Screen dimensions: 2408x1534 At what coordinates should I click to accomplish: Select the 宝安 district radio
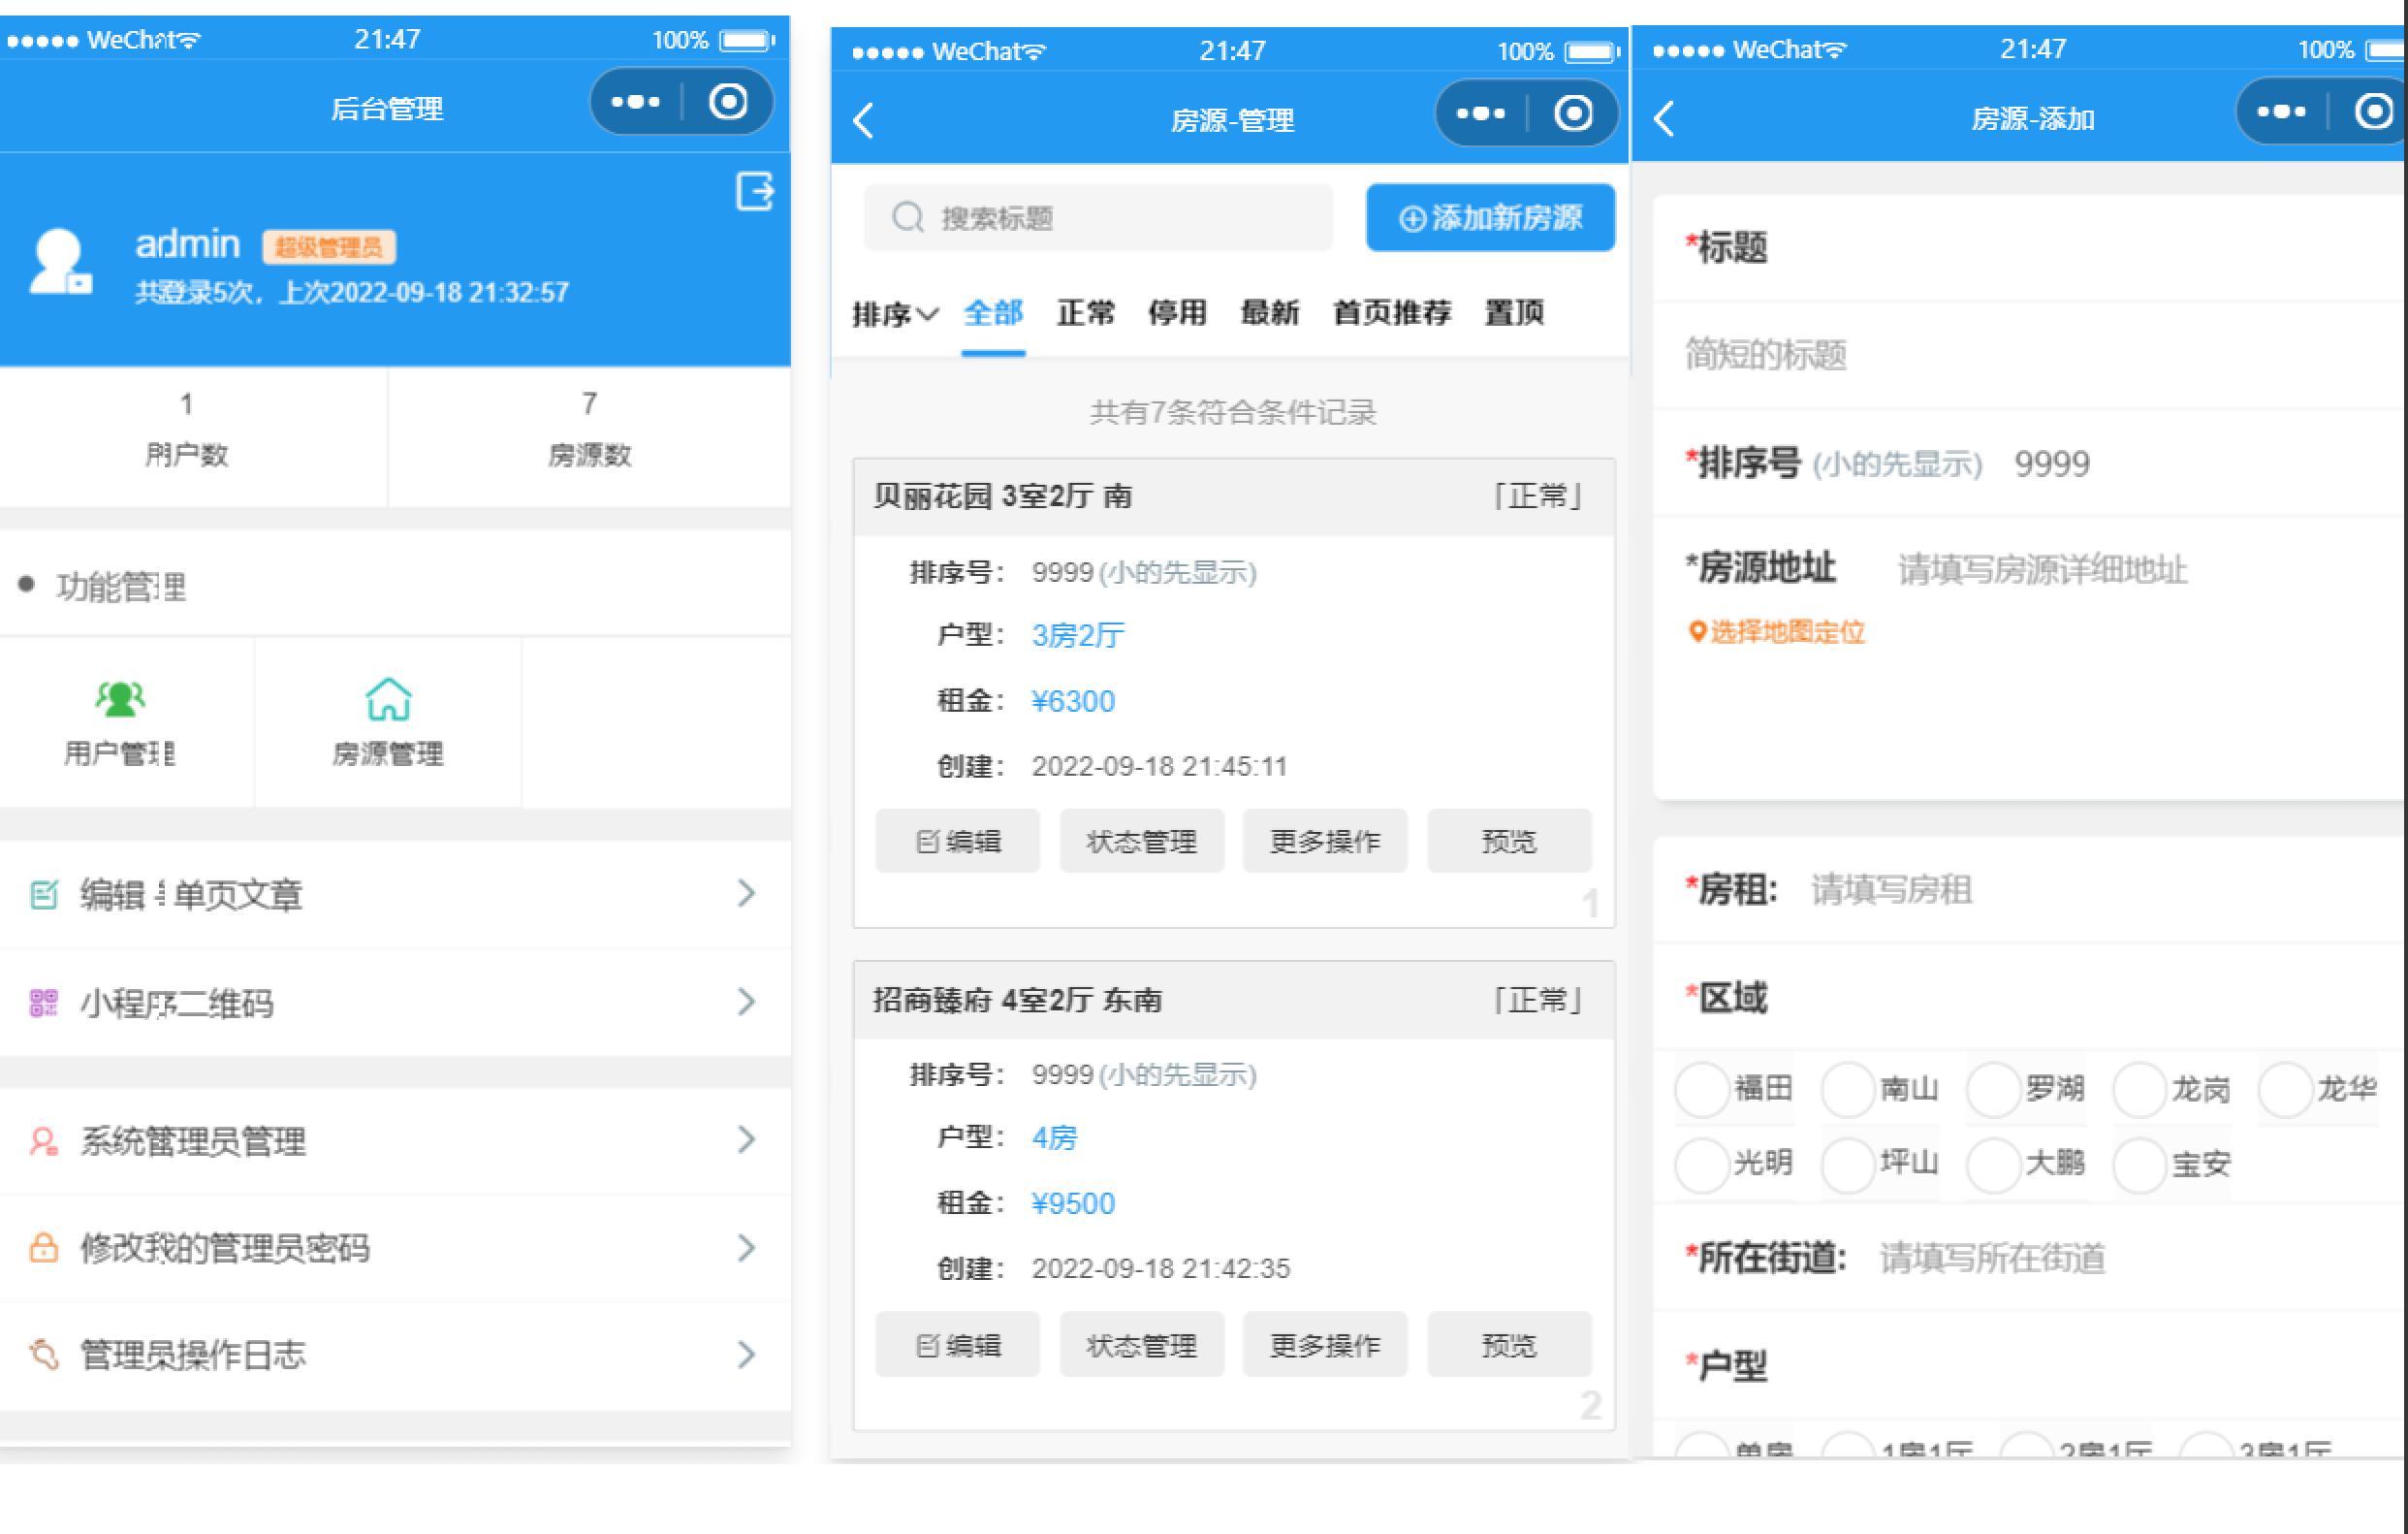pos(2139,1164)
